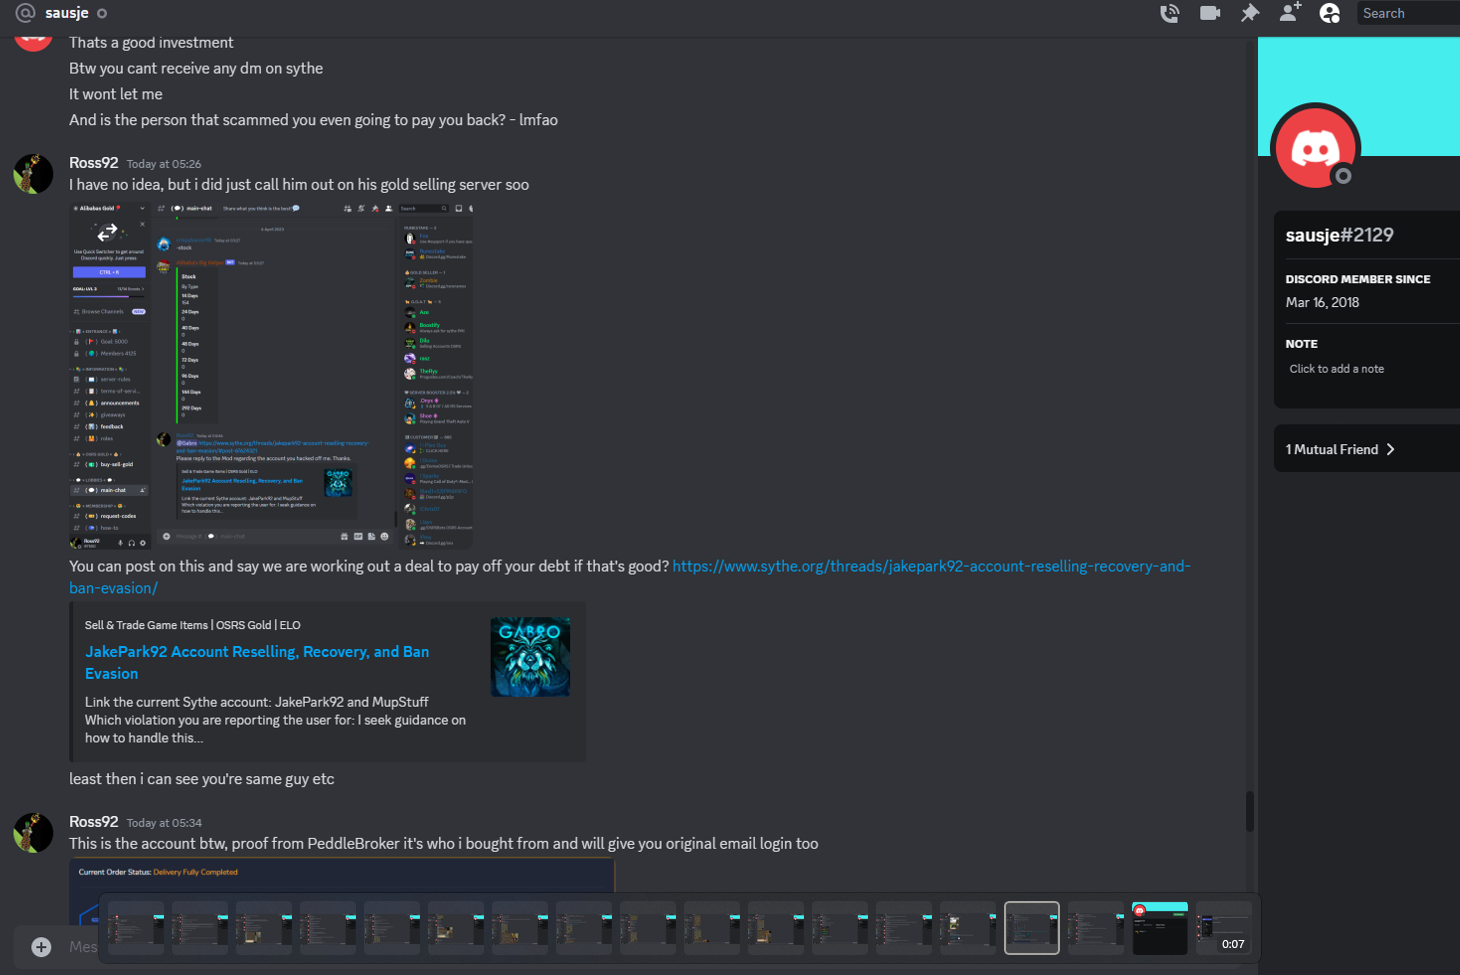This screenshot has height=975, width=1460.
Task: Click the chat scrollbar thumb
Action: pyautogui.click(x=1249, y=811)
